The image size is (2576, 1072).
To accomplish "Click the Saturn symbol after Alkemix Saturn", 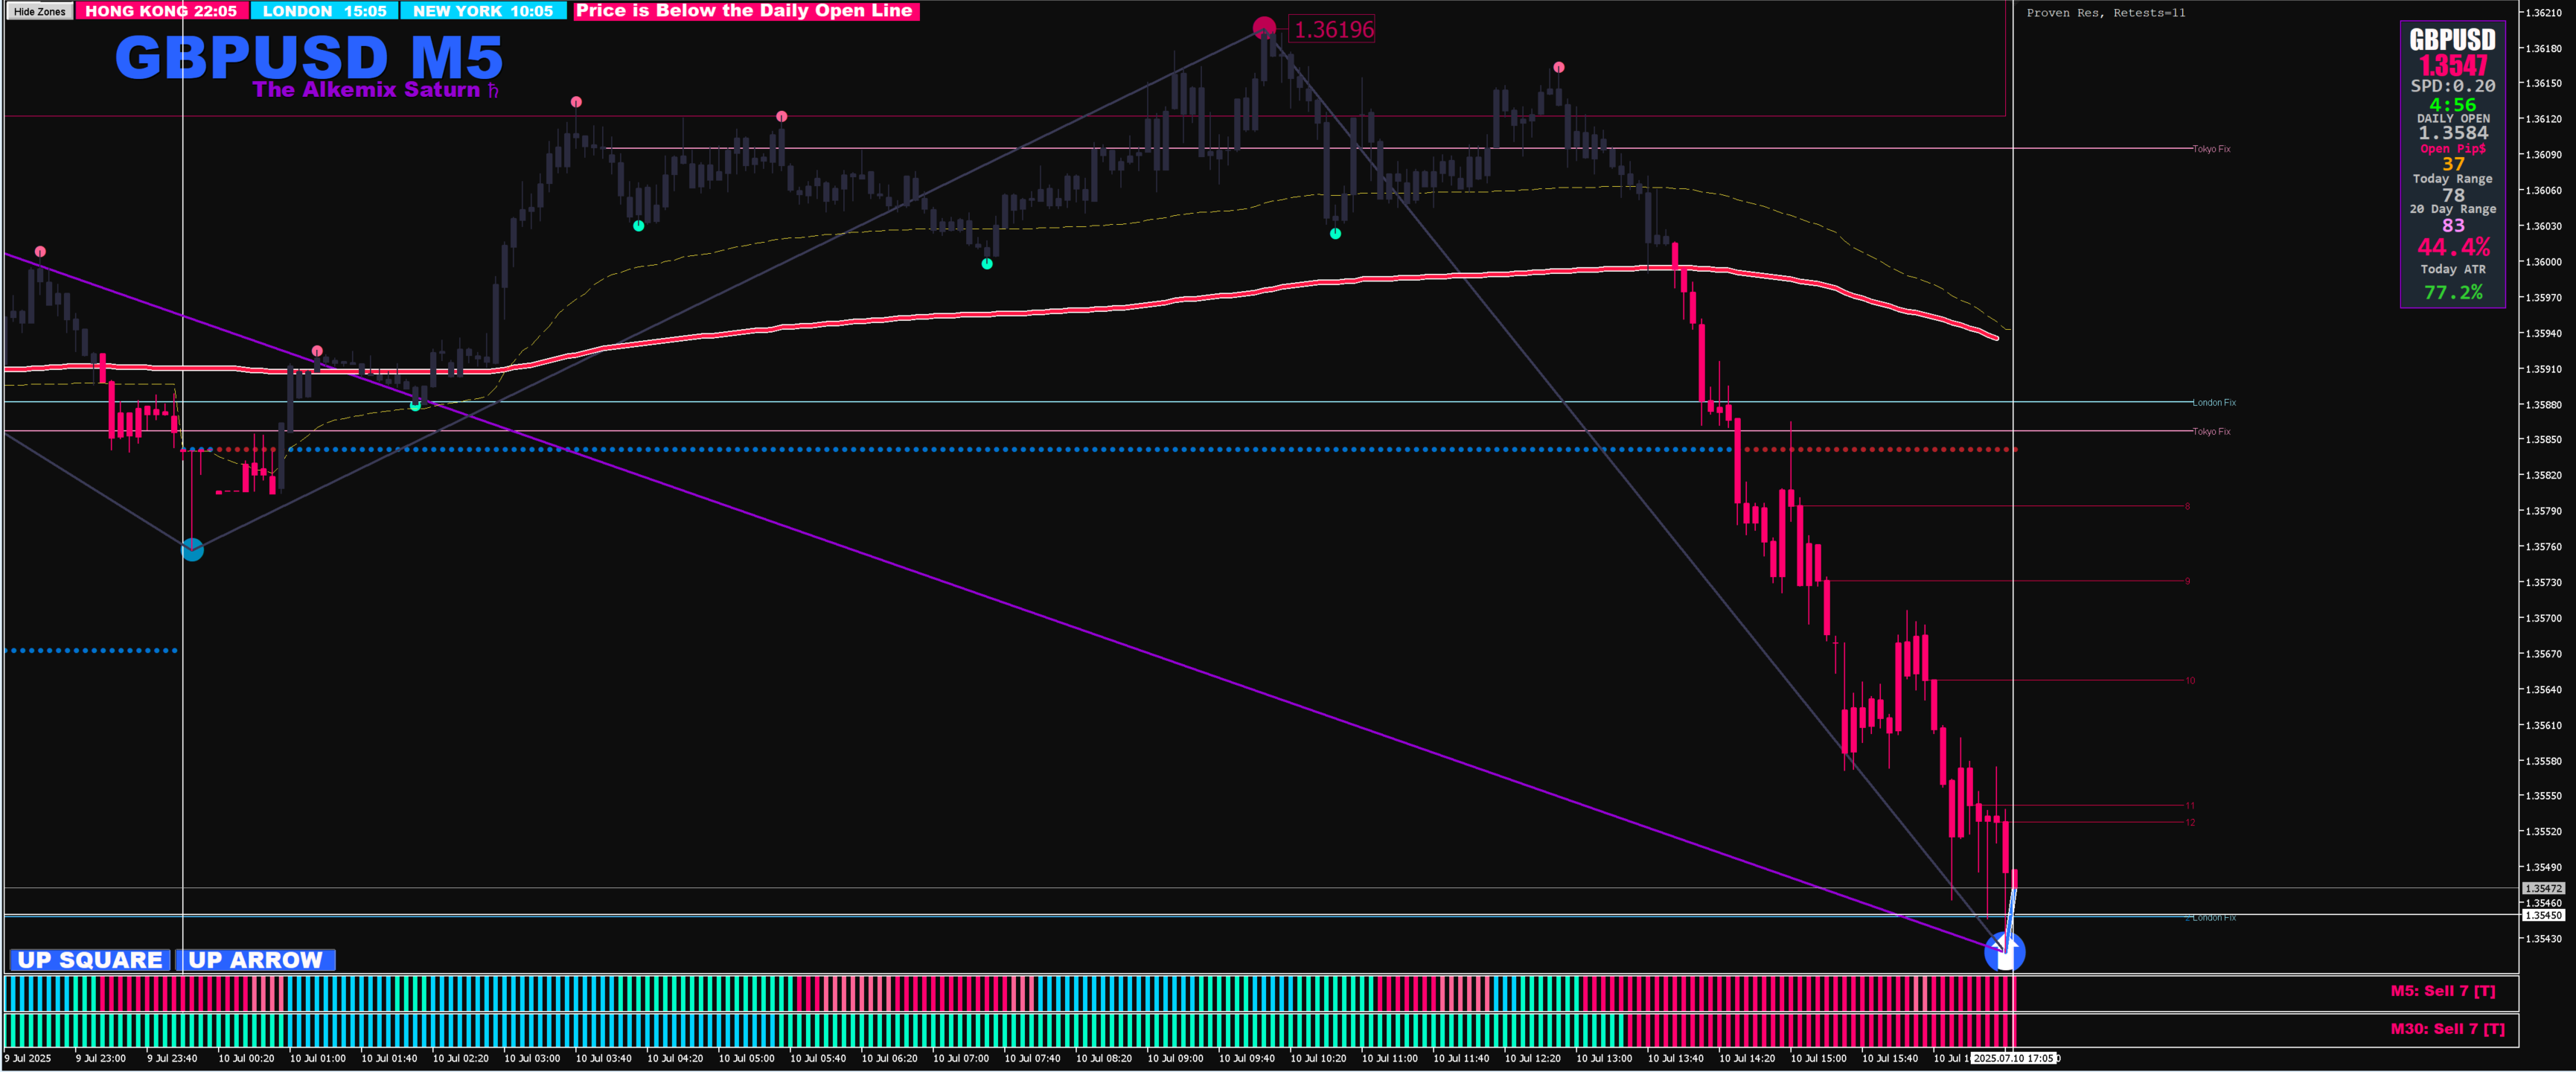I will coord(492,90).
